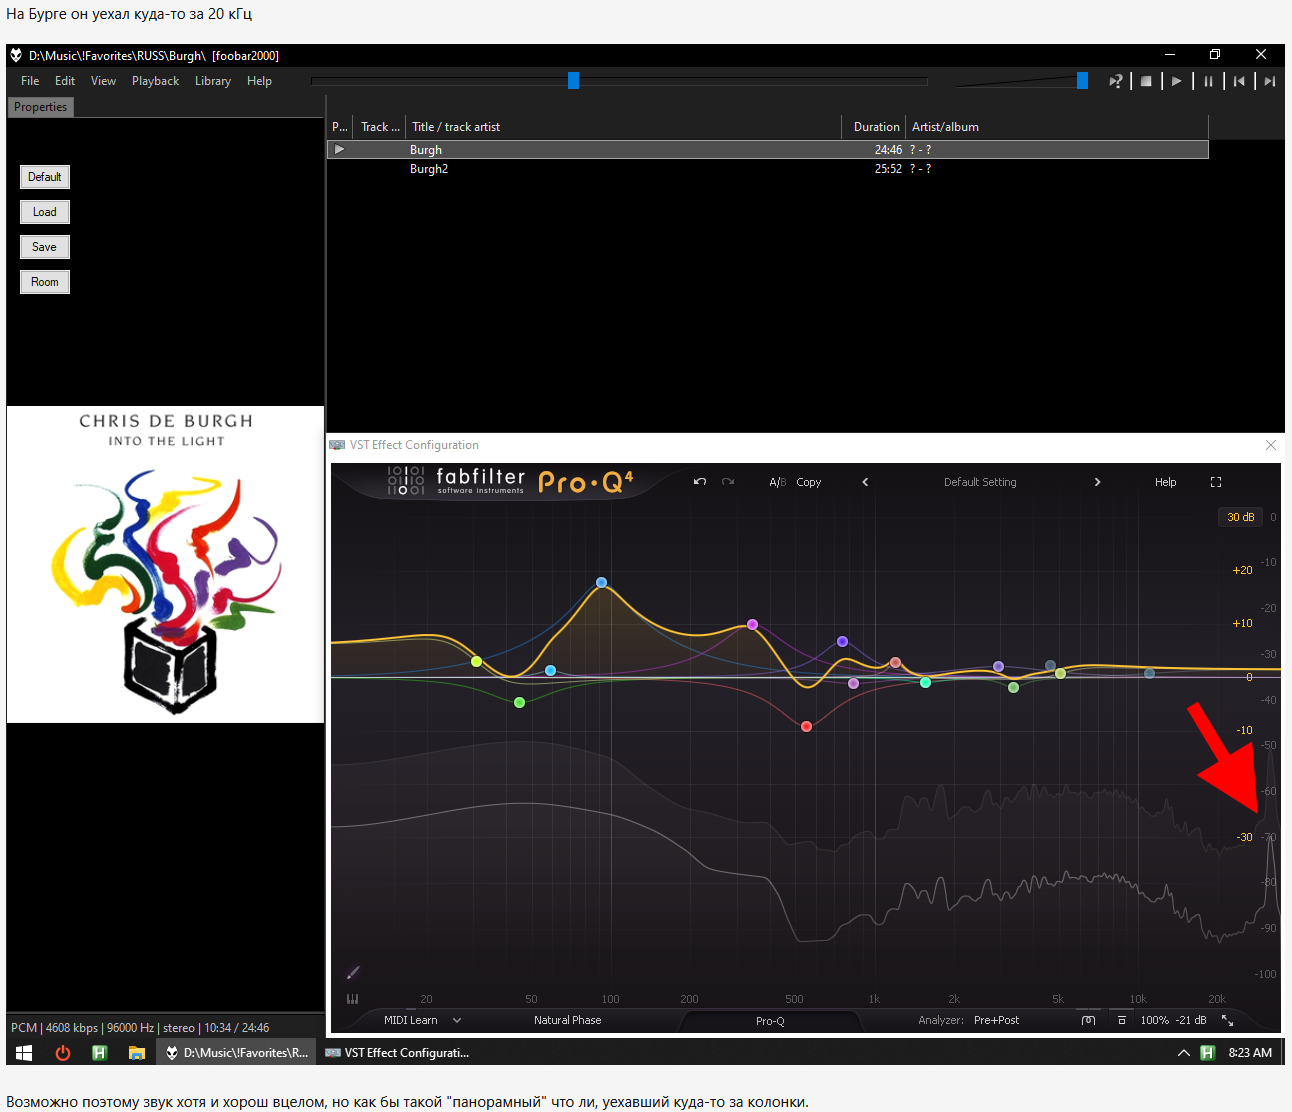Viewport: 1292px width, 1112px height.
Task: Click the Title / track artist column header
Action: [x=624, y=127]
